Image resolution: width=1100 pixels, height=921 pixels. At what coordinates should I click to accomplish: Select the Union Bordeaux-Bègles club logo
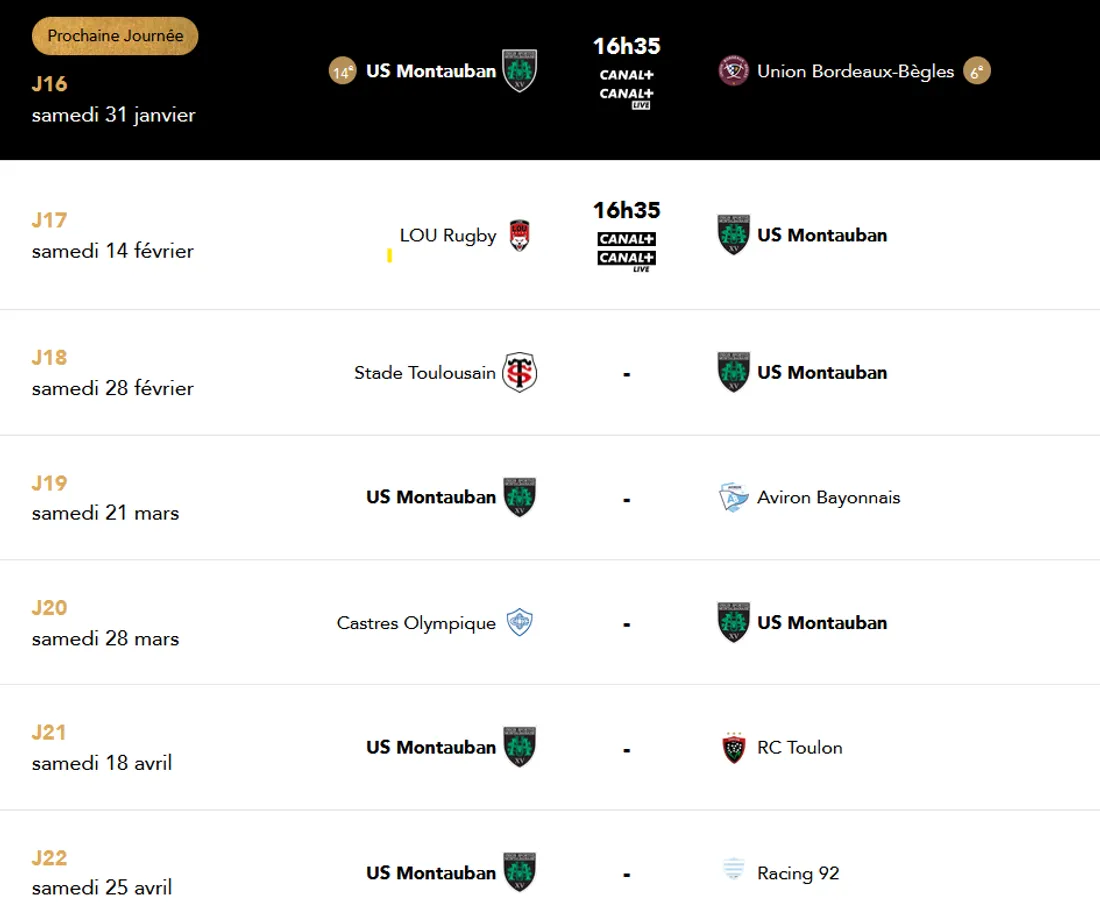[x=733, y=71]
